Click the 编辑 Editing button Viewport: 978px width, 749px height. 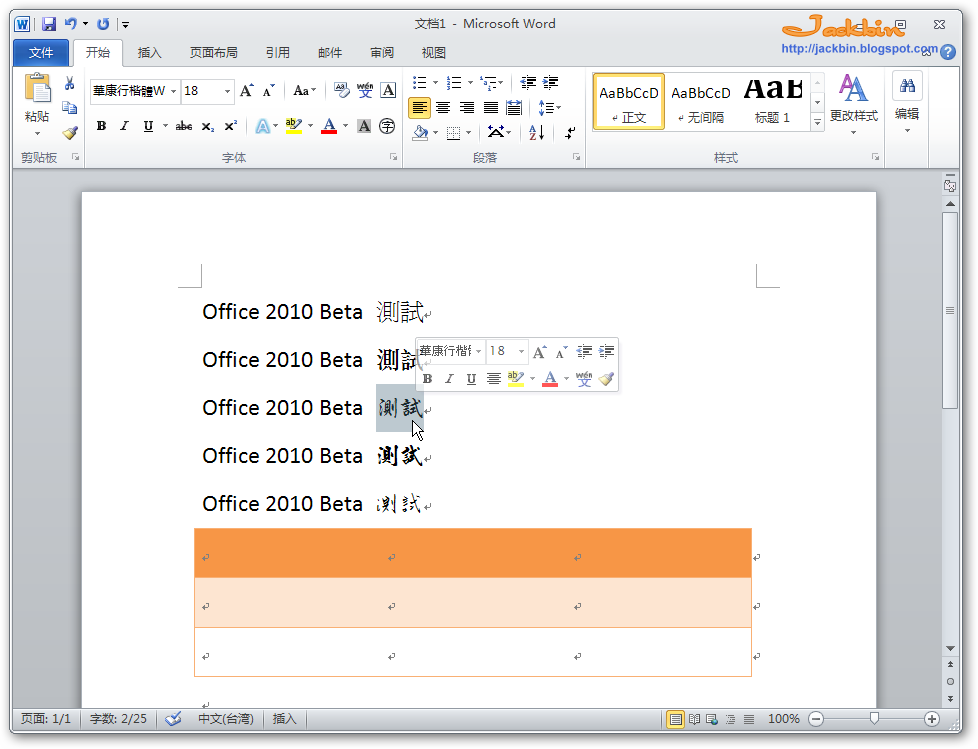(x=907, y=102)
